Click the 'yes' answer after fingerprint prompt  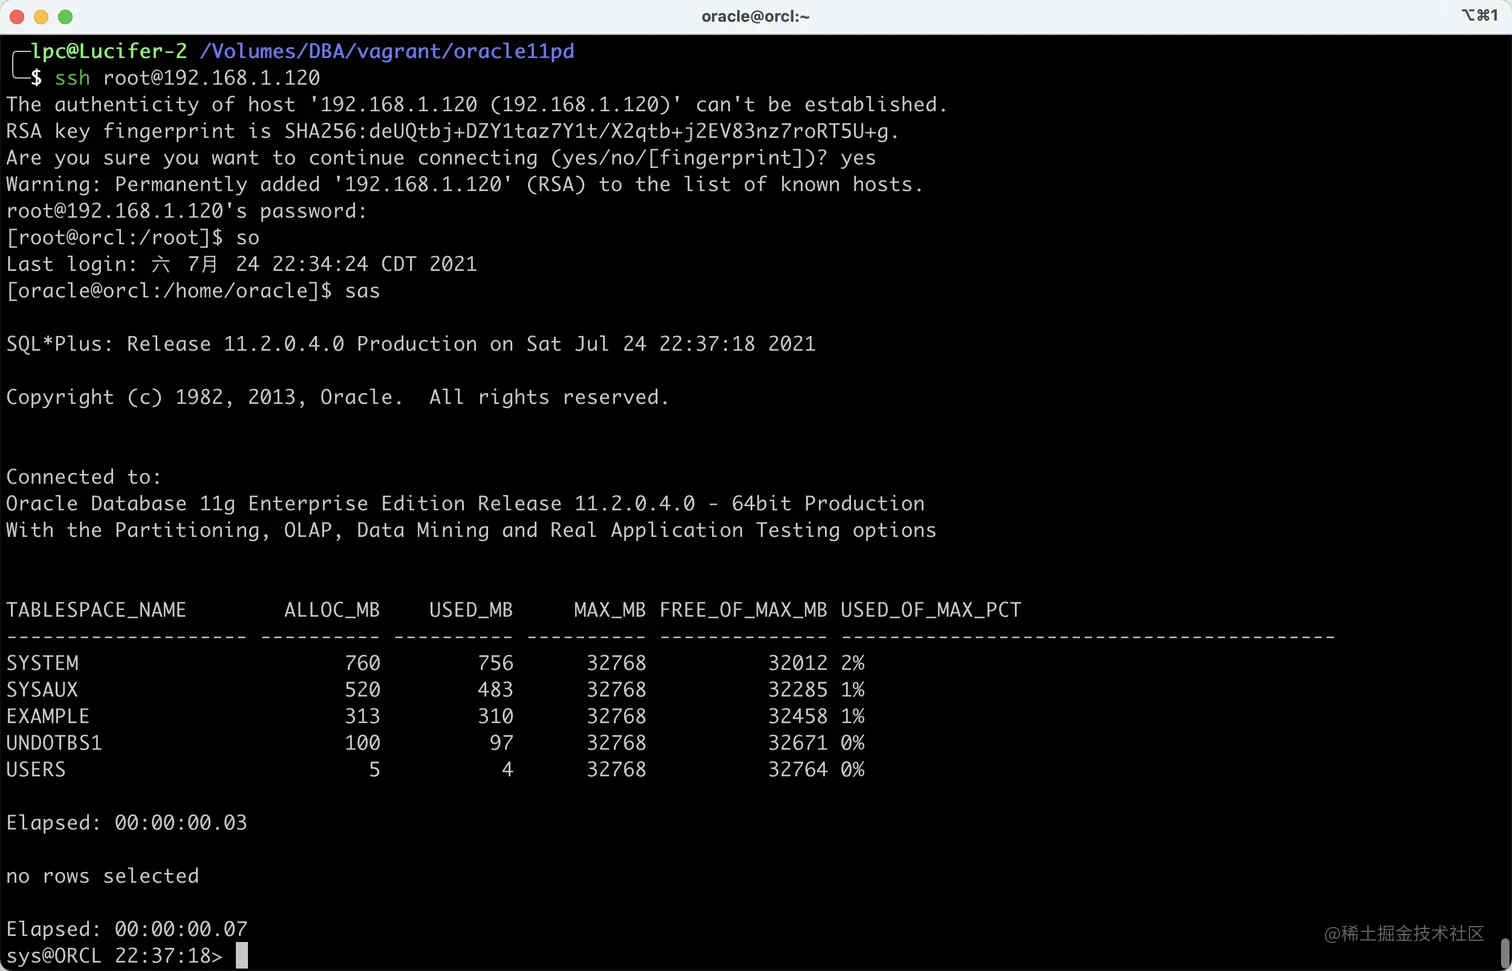pos(858,158)
